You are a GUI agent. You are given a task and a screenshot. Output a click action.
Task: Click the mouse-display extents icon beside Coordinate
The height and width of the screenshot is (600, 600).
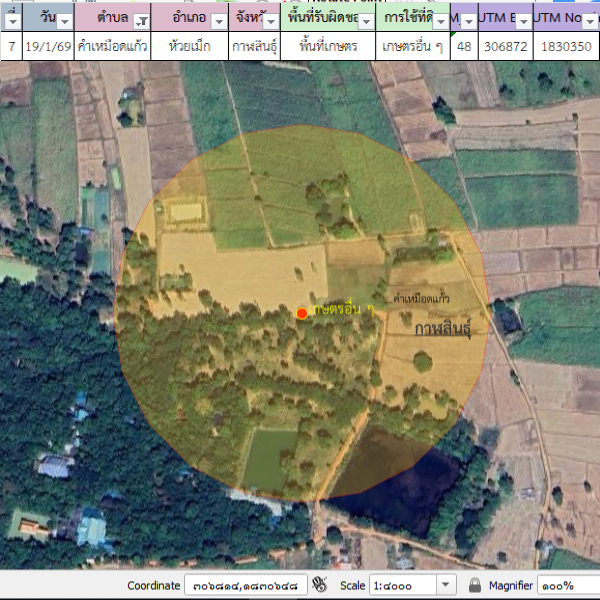tap(320, 585)
